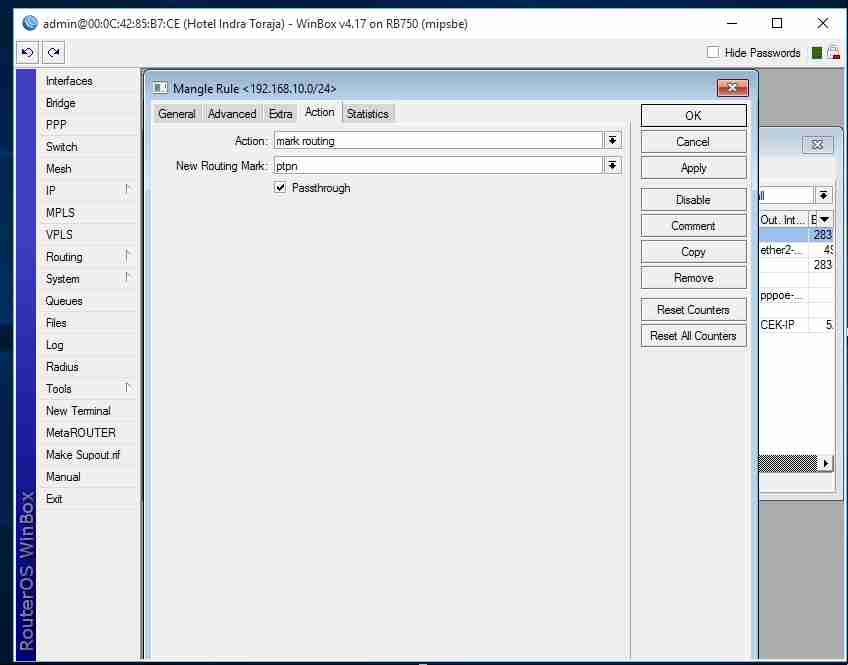
Task: Click the Comment button
Action: [x=693, y=225]
